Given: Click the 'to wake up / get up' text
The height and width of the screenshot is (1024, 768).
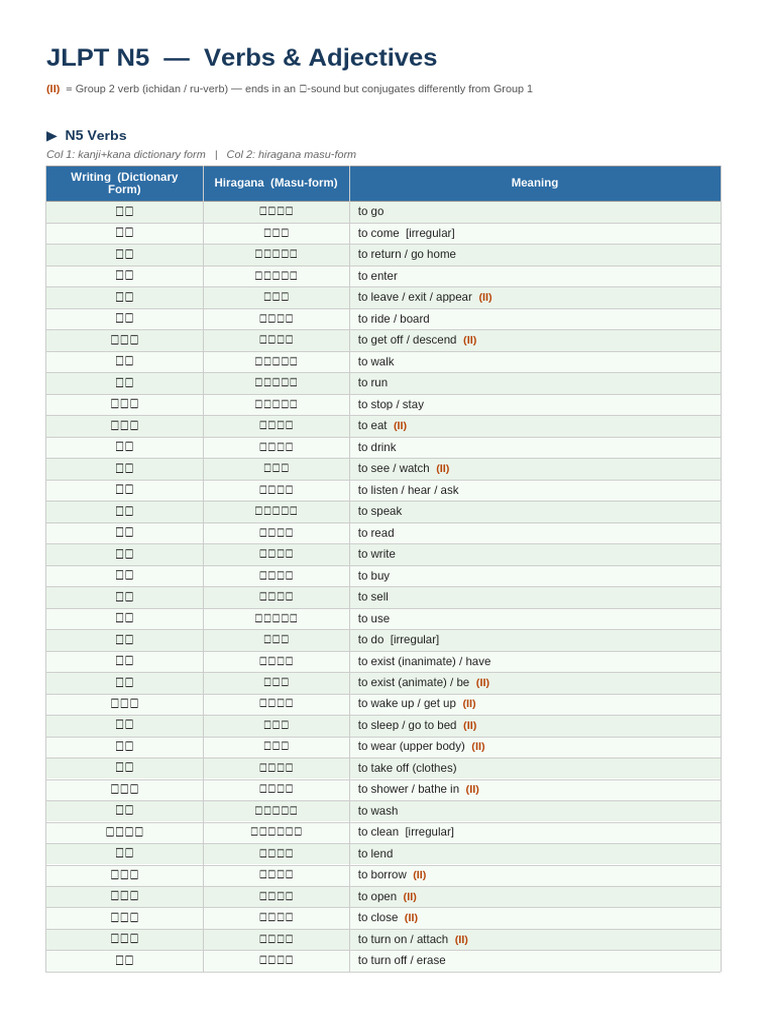Looking at the screenshot, I should tap(407, 703).
